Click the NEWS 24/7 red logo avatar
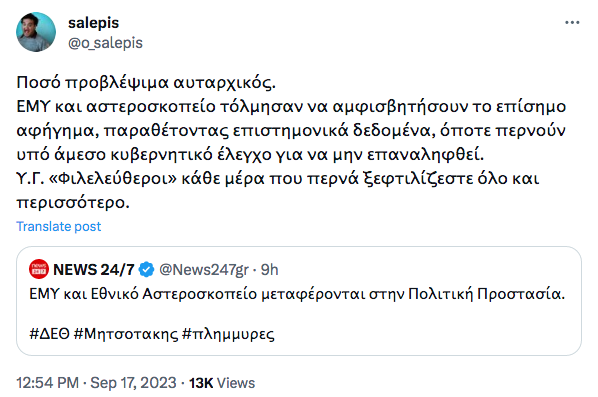The image size is (598, 397). click(39, 269)
